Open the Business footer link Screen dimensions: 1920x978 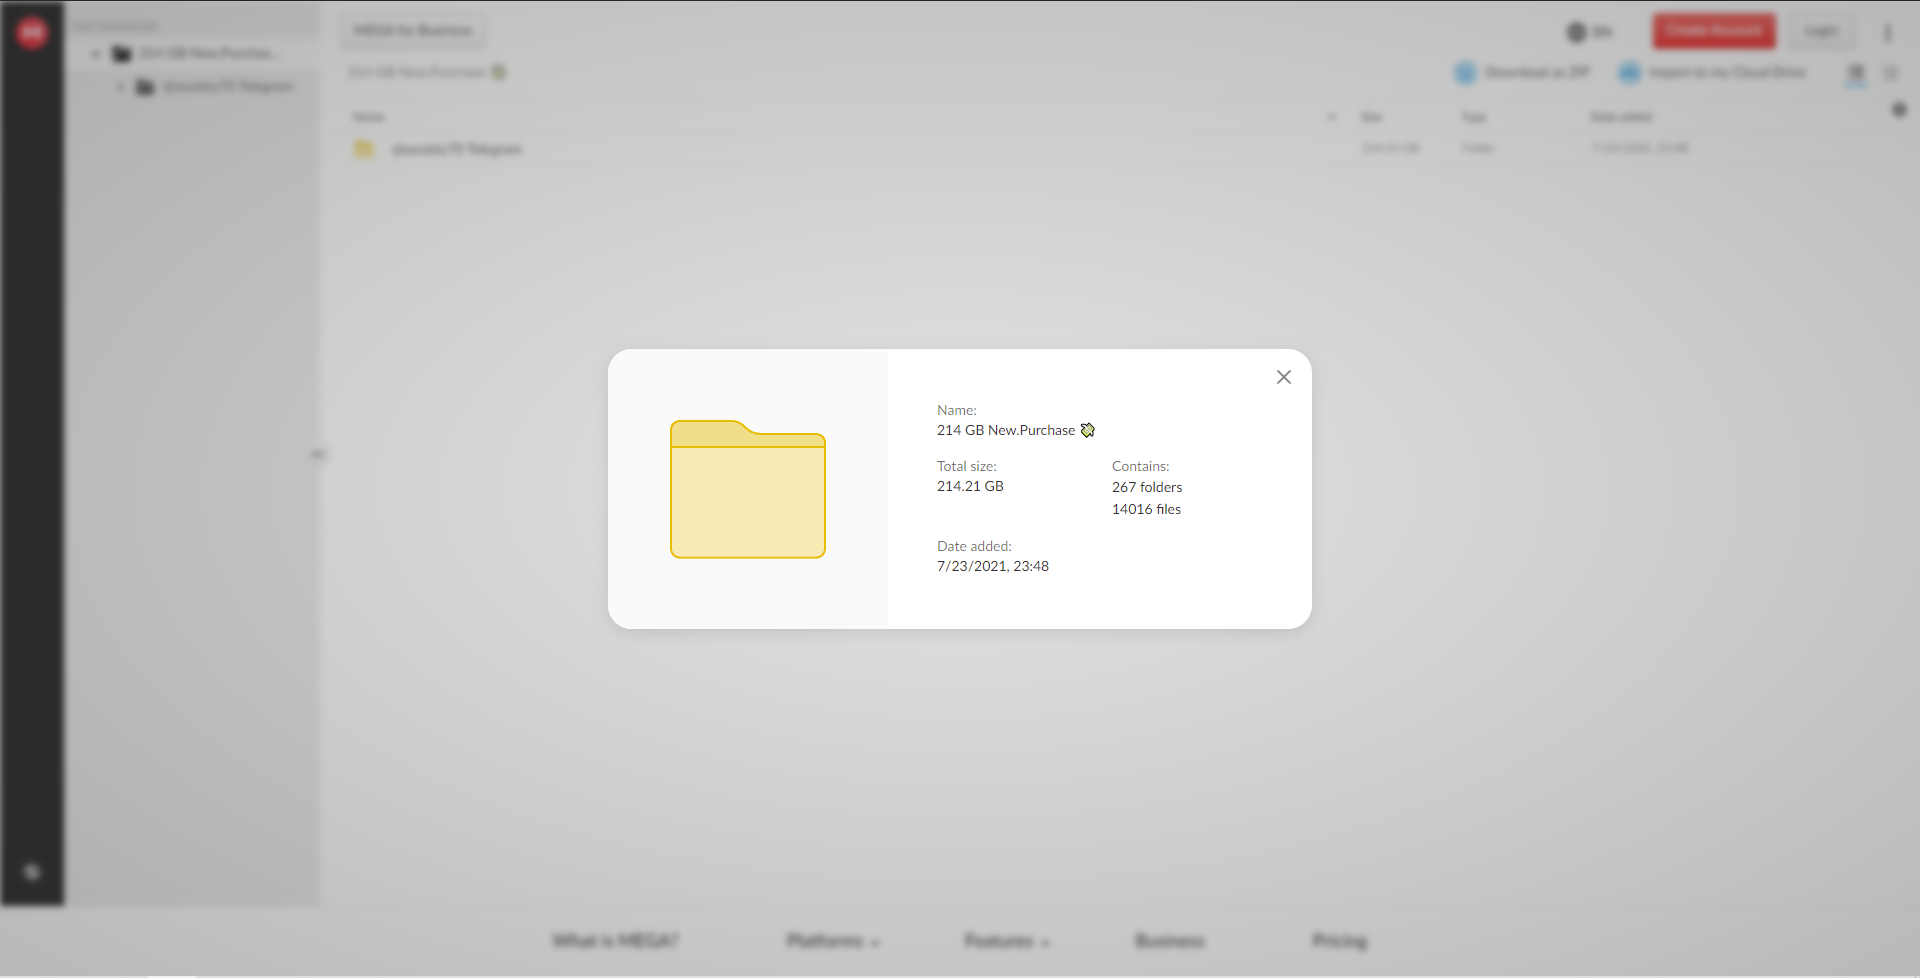pos(1170,941)
